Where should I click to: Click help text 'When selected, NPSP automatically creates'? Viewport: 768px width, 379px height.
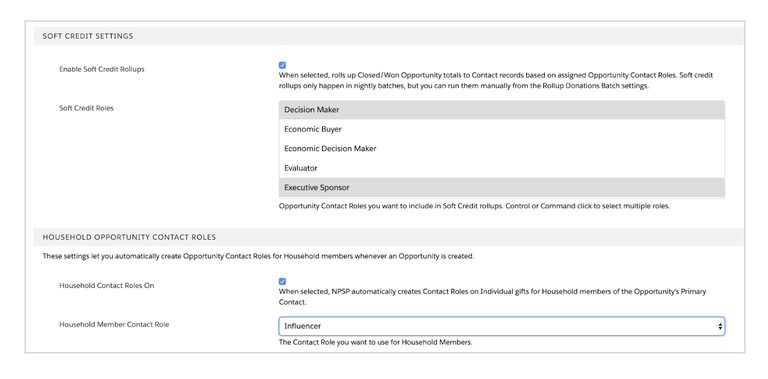tap(492, 297)
